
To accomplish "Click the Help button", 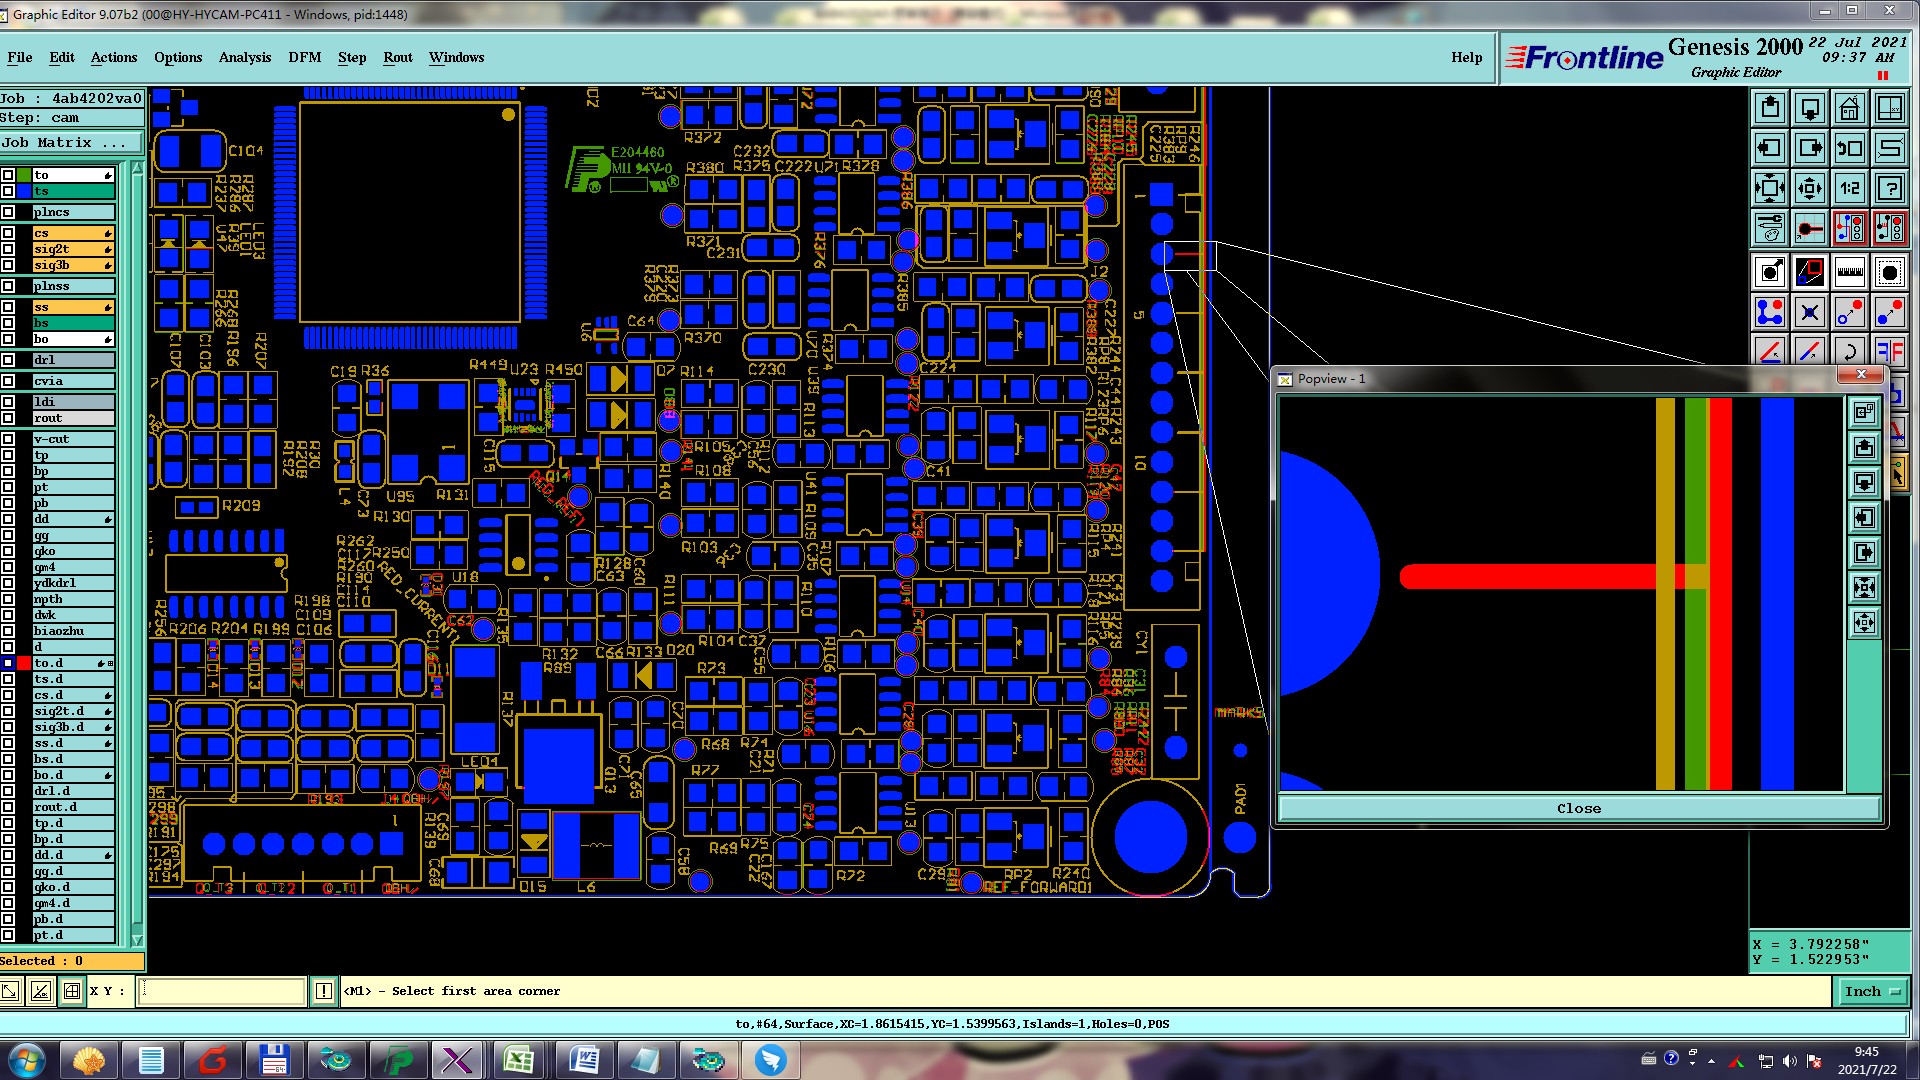I will pos(1466,57).
